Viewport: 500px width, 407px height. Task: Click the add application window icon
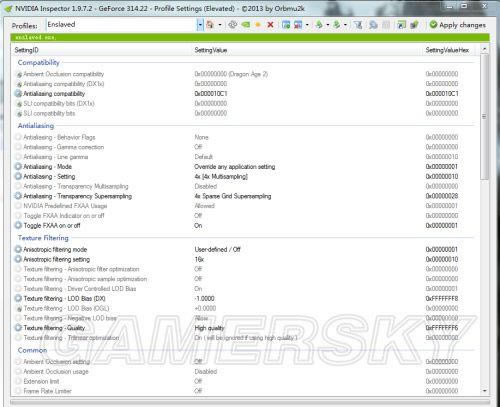click(x=286, y=25)
